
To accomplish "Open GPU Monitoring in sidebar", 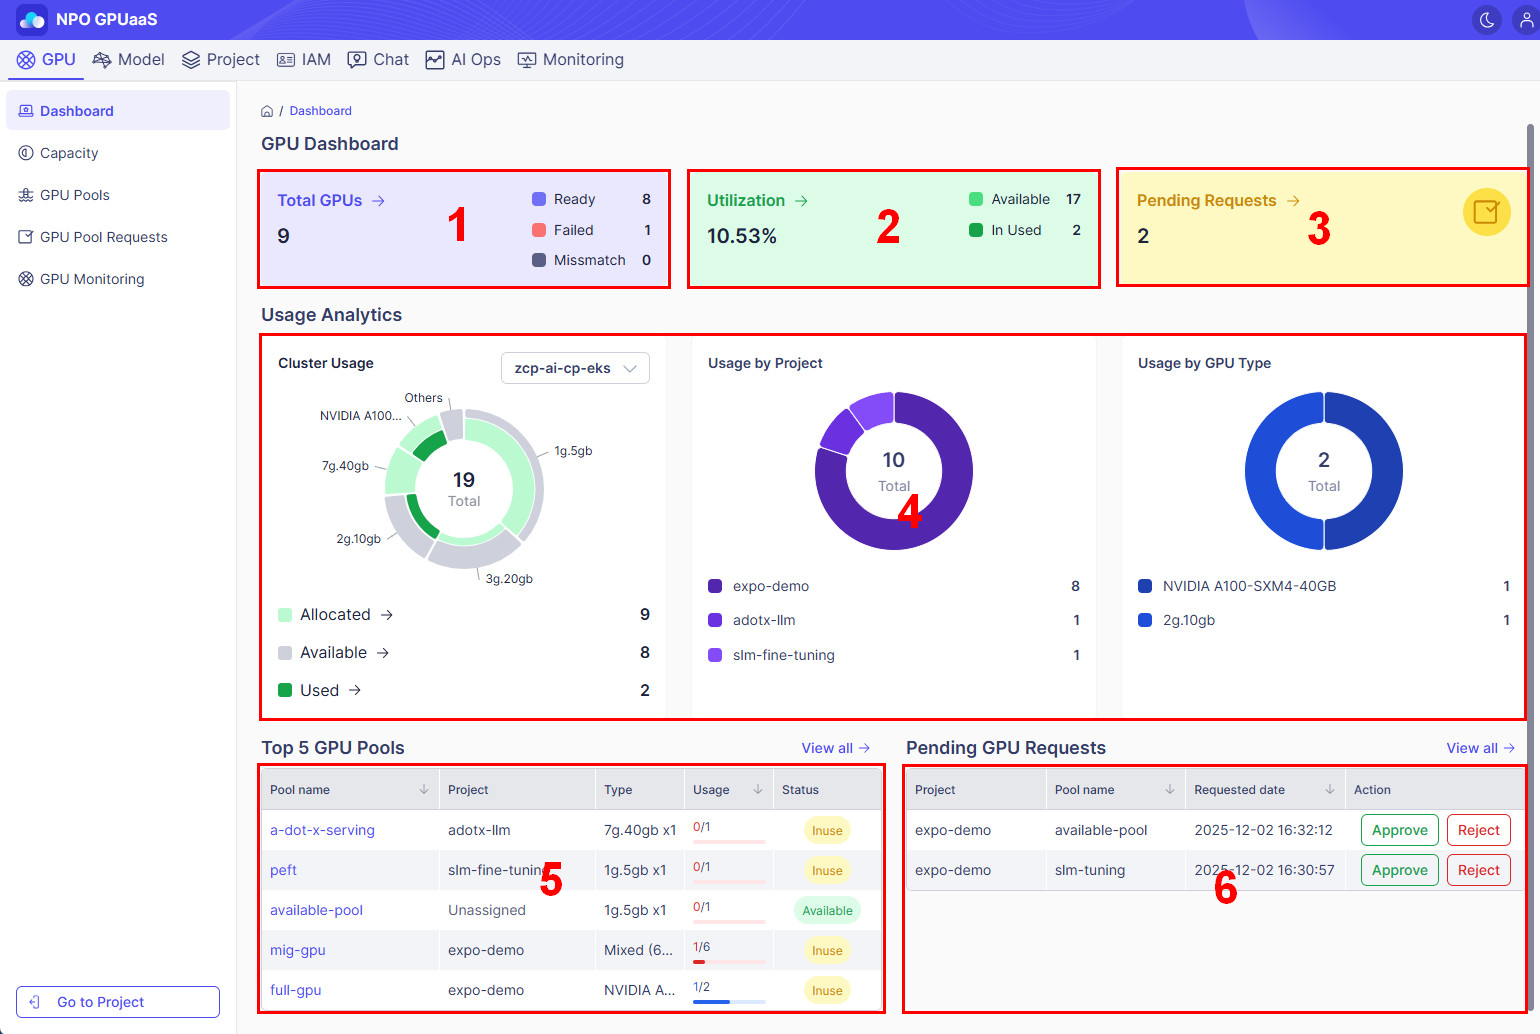I will coord(81,279).
